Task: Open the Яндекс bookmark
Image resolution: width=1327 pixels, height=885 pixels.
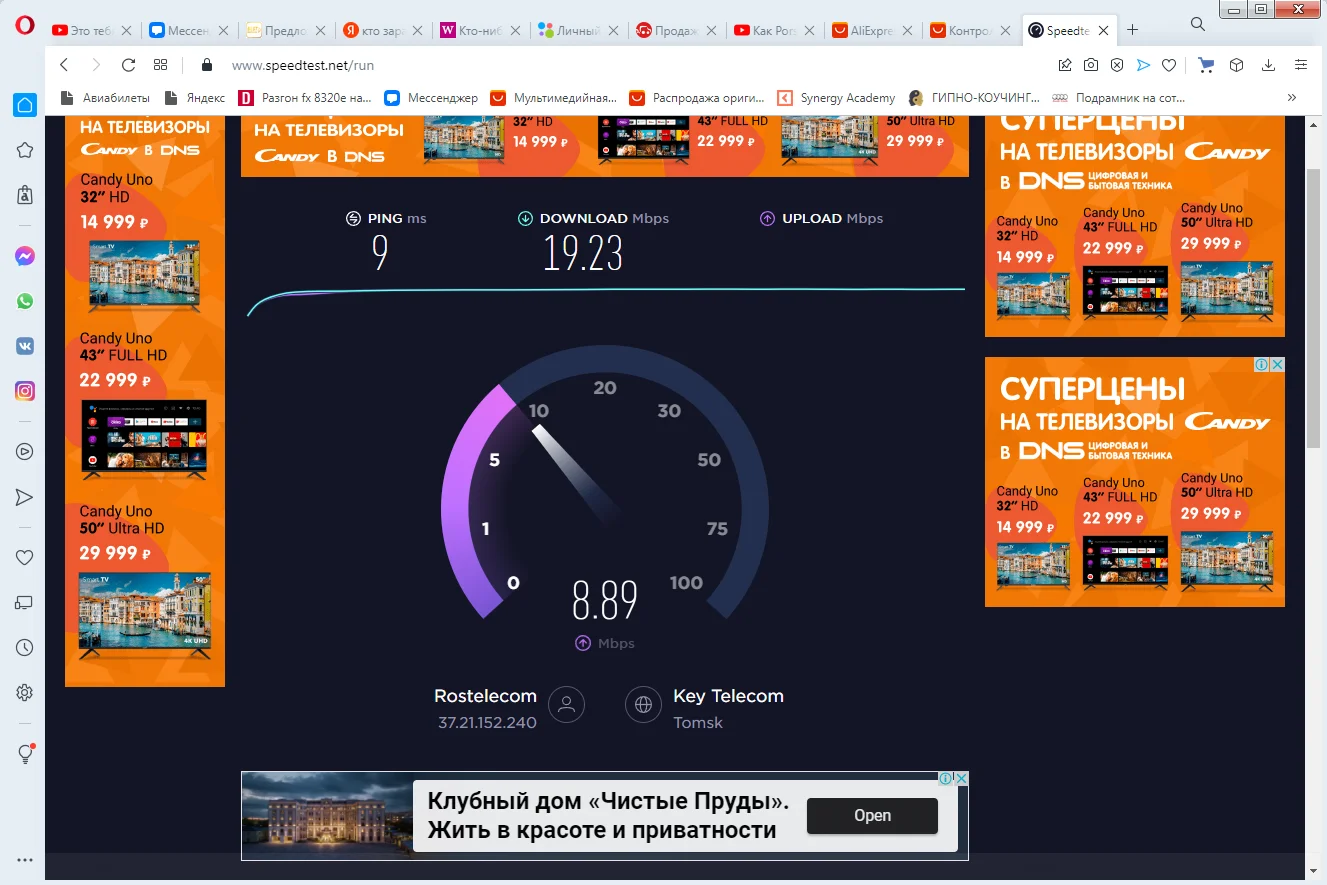Action: (x=194, y=98)
